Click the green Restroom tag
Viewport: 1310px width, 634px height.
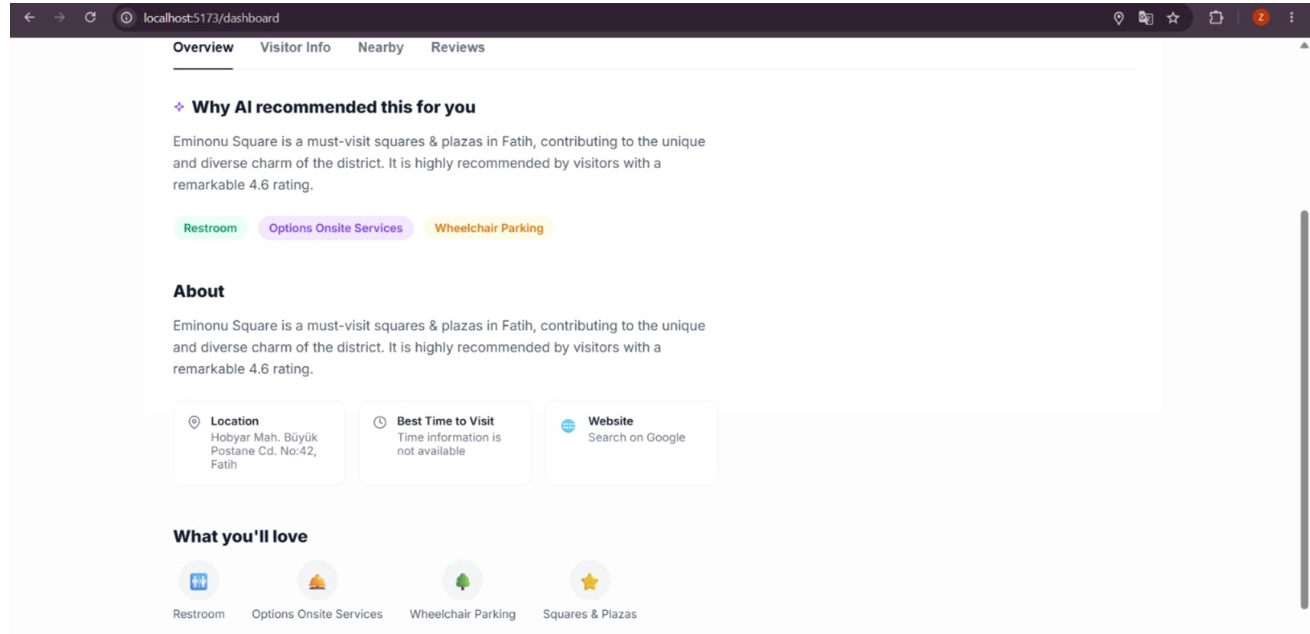[210, 228]
